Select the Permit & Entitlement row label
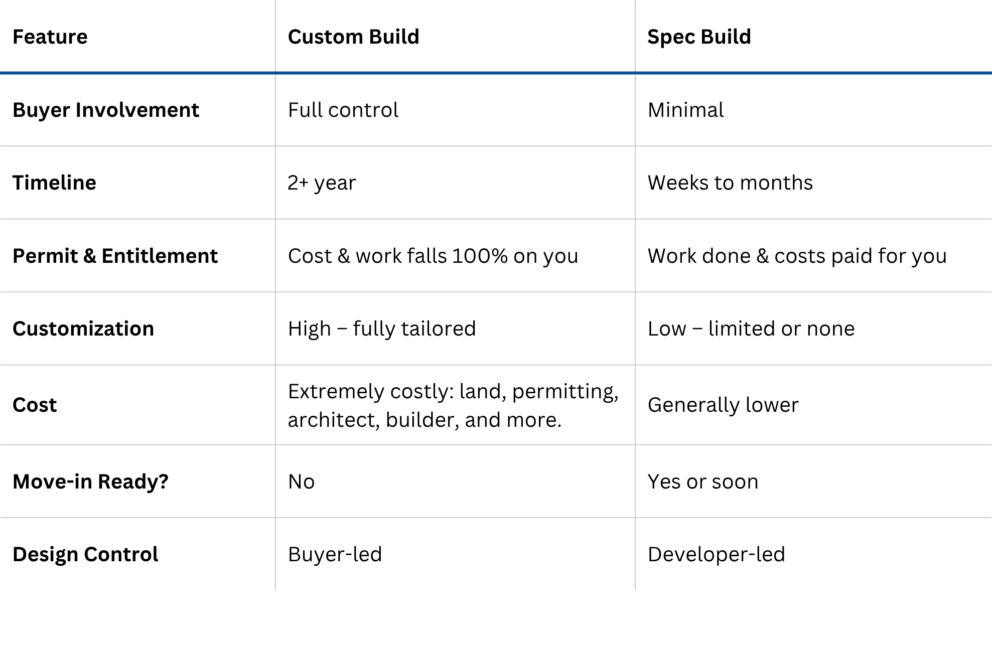Screen dimensions: 992x647 pos(115,256)
